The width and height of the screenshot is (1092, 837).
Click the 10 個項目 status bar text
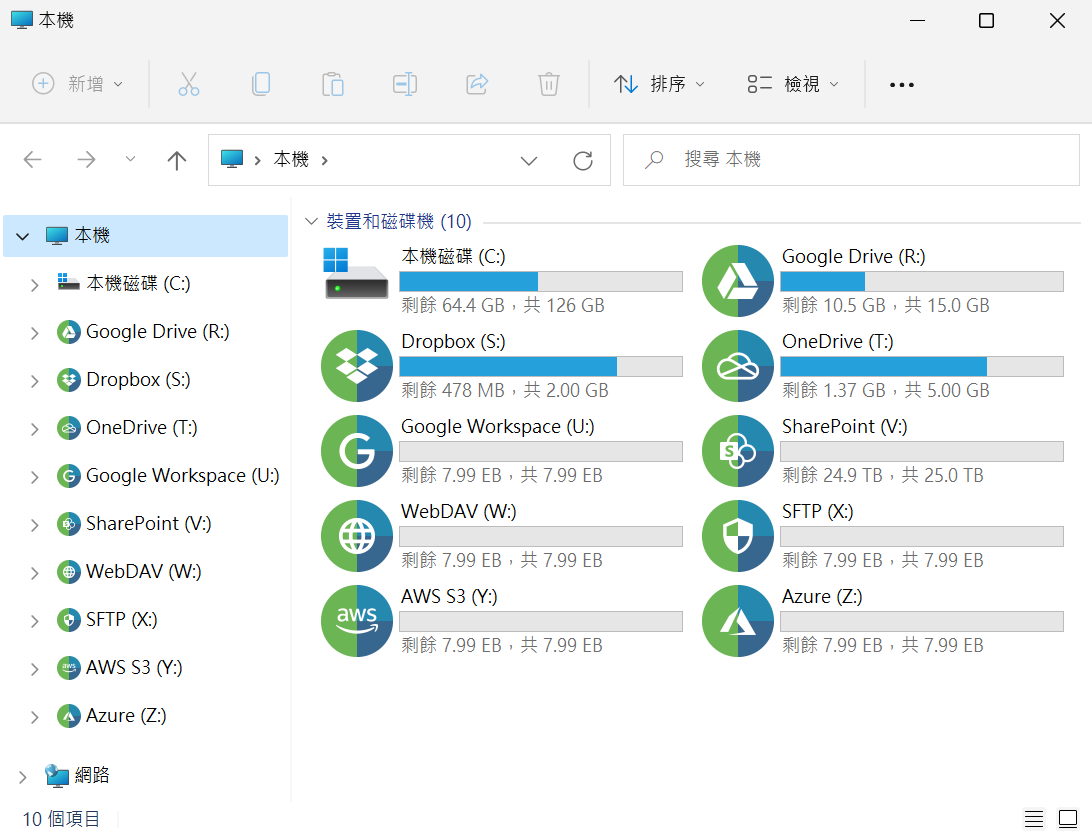tap(61, 820)
